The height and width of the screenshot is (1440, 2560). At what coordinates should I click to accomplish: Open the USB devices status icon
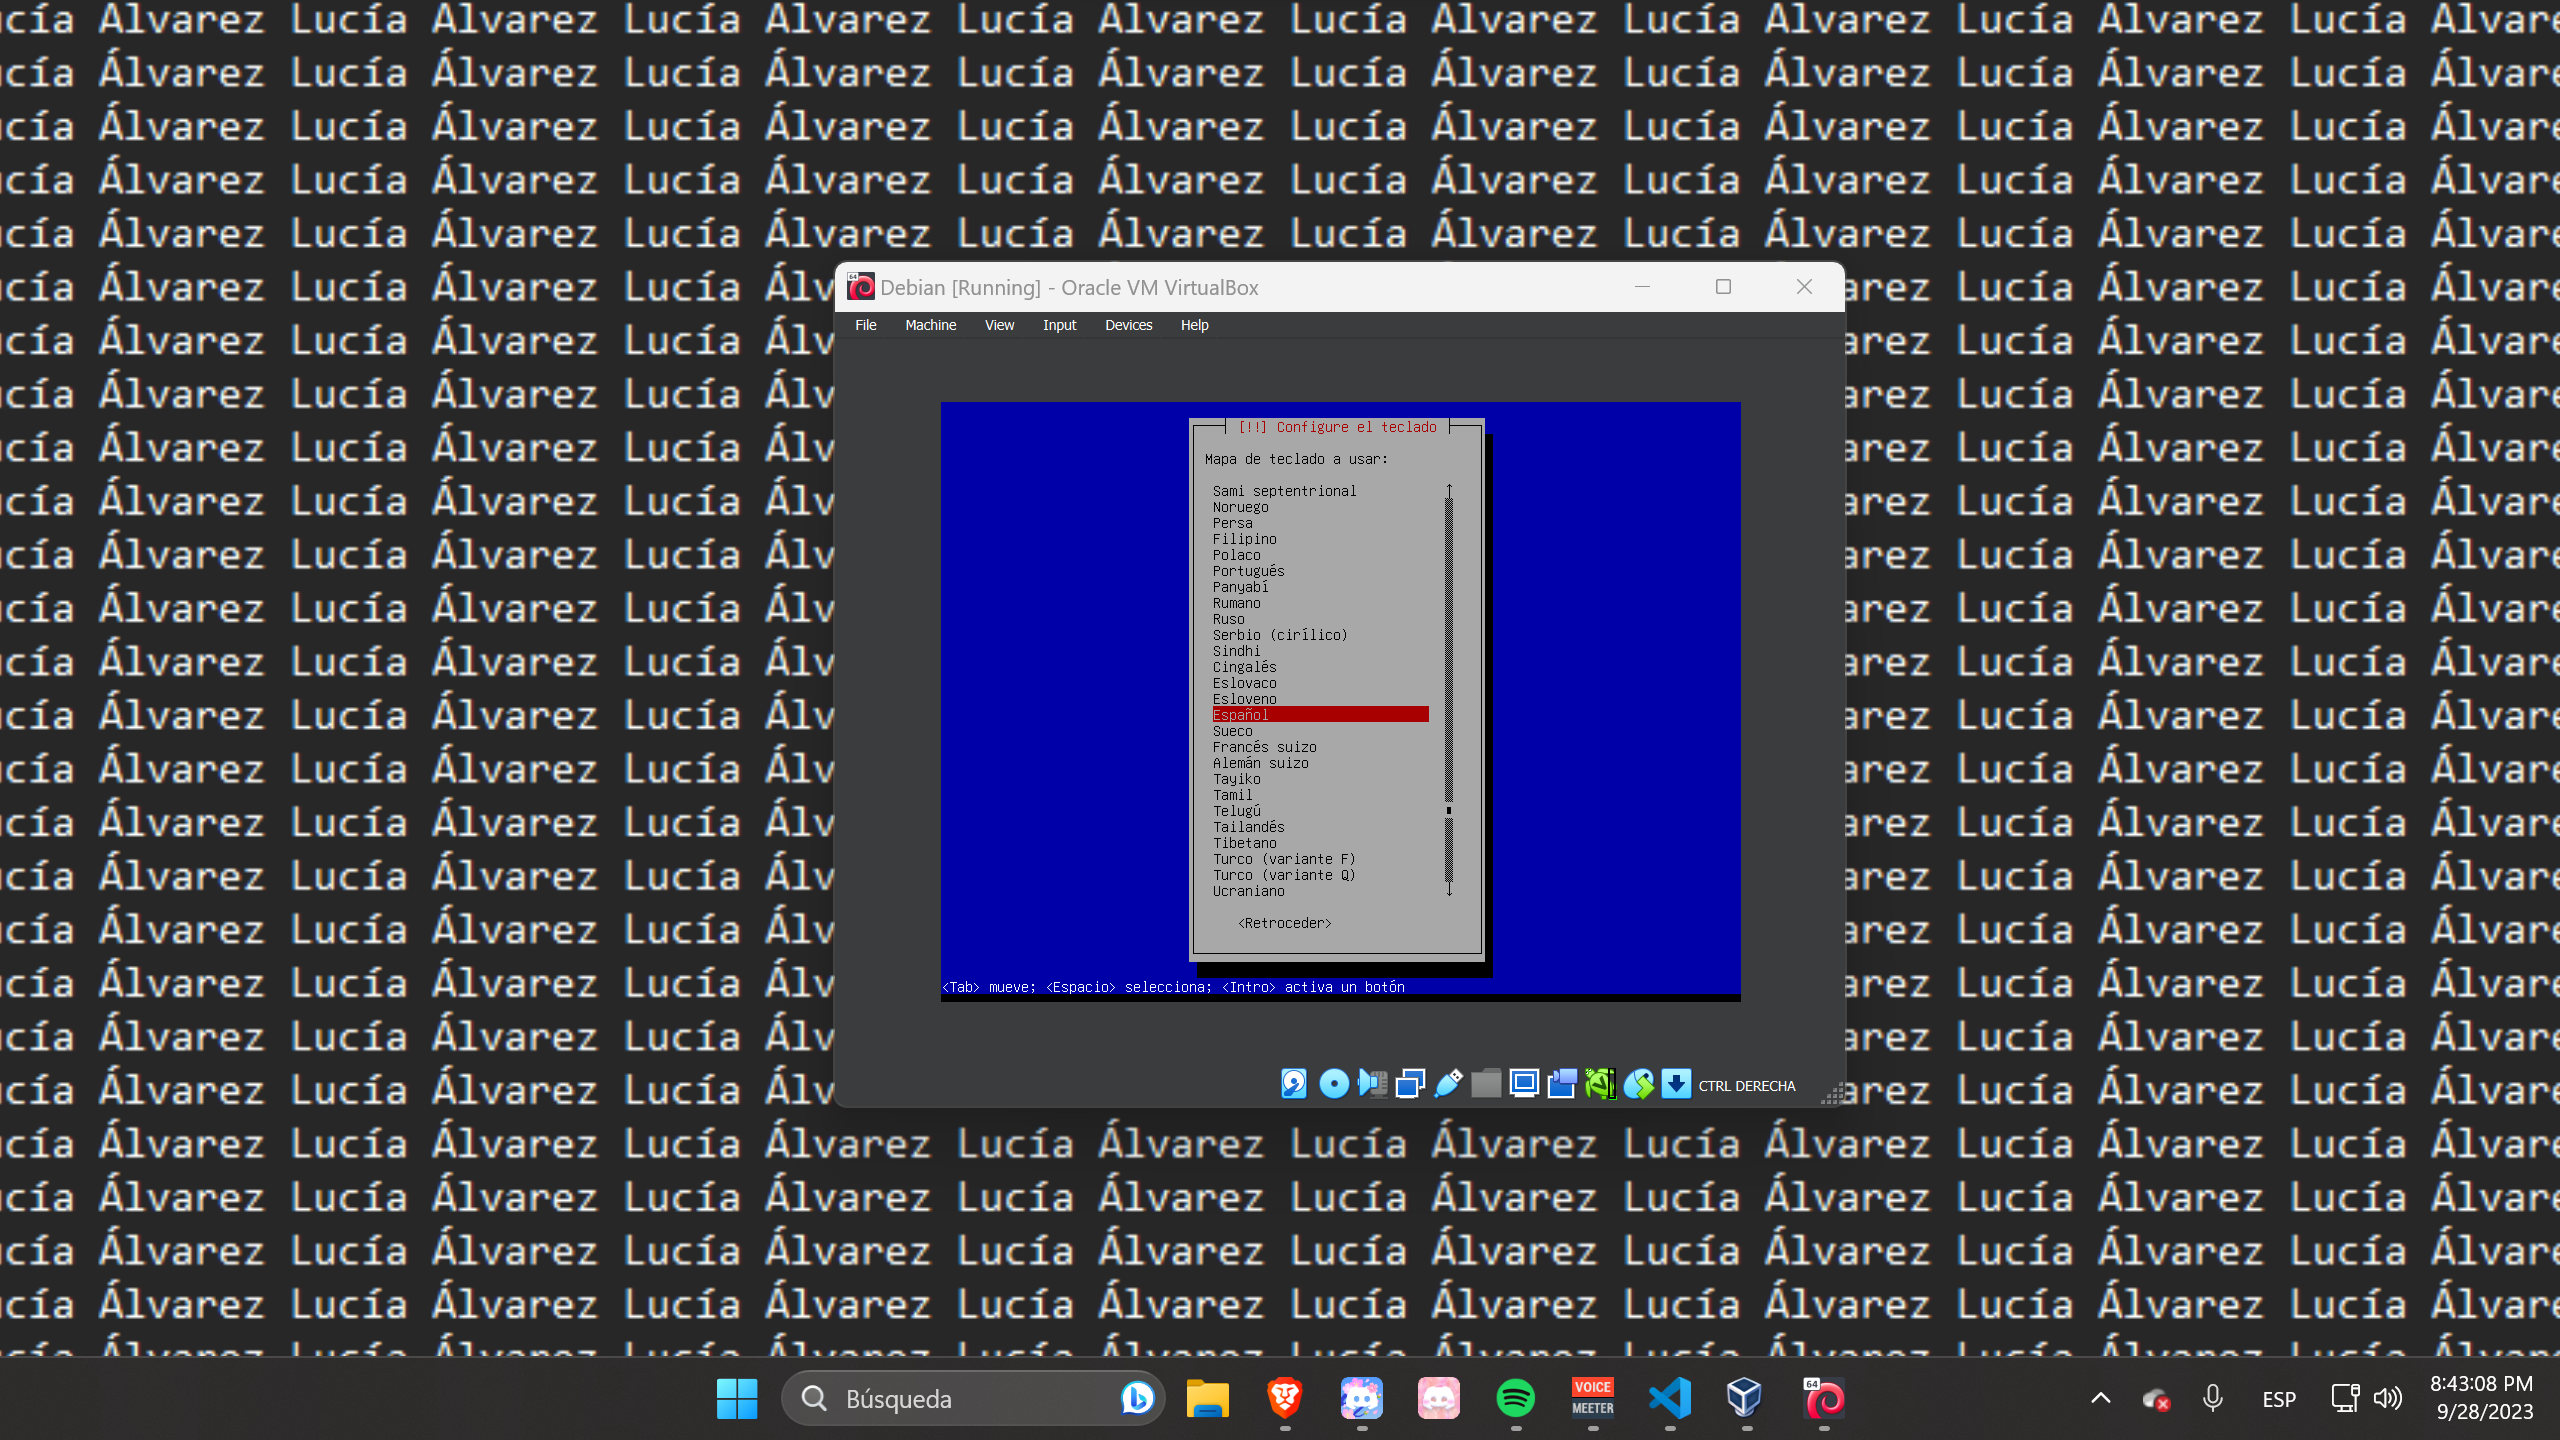pyautogui.click(x=1448, y=1084)
